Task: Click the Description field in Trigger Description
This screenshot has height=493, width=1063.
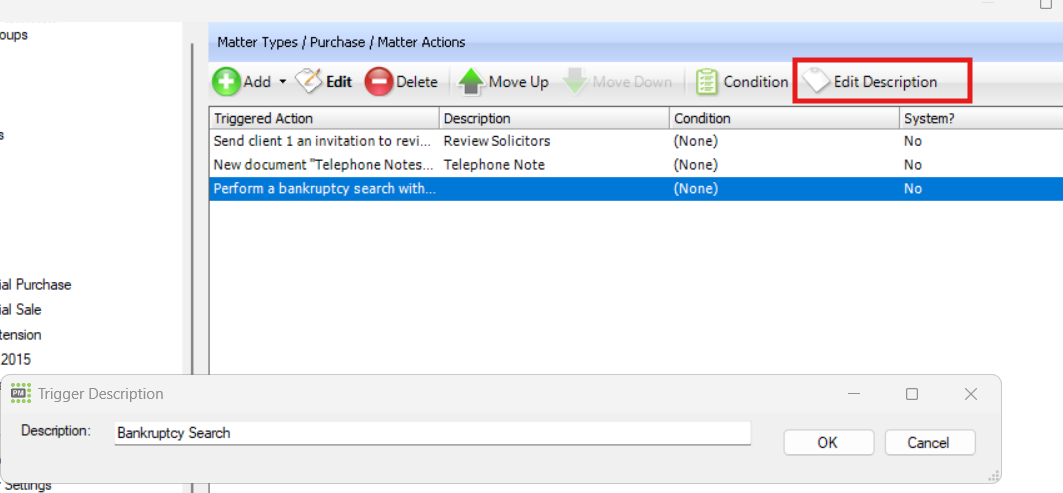Action: [433, 433]
